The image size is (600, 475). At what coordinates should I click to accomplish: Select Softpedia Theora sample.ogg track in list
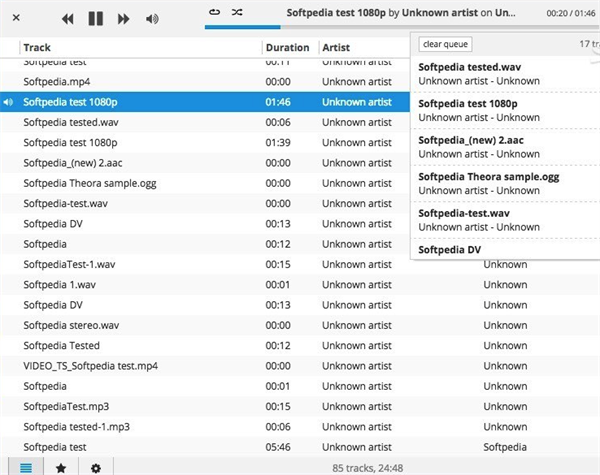pos(205,183)
